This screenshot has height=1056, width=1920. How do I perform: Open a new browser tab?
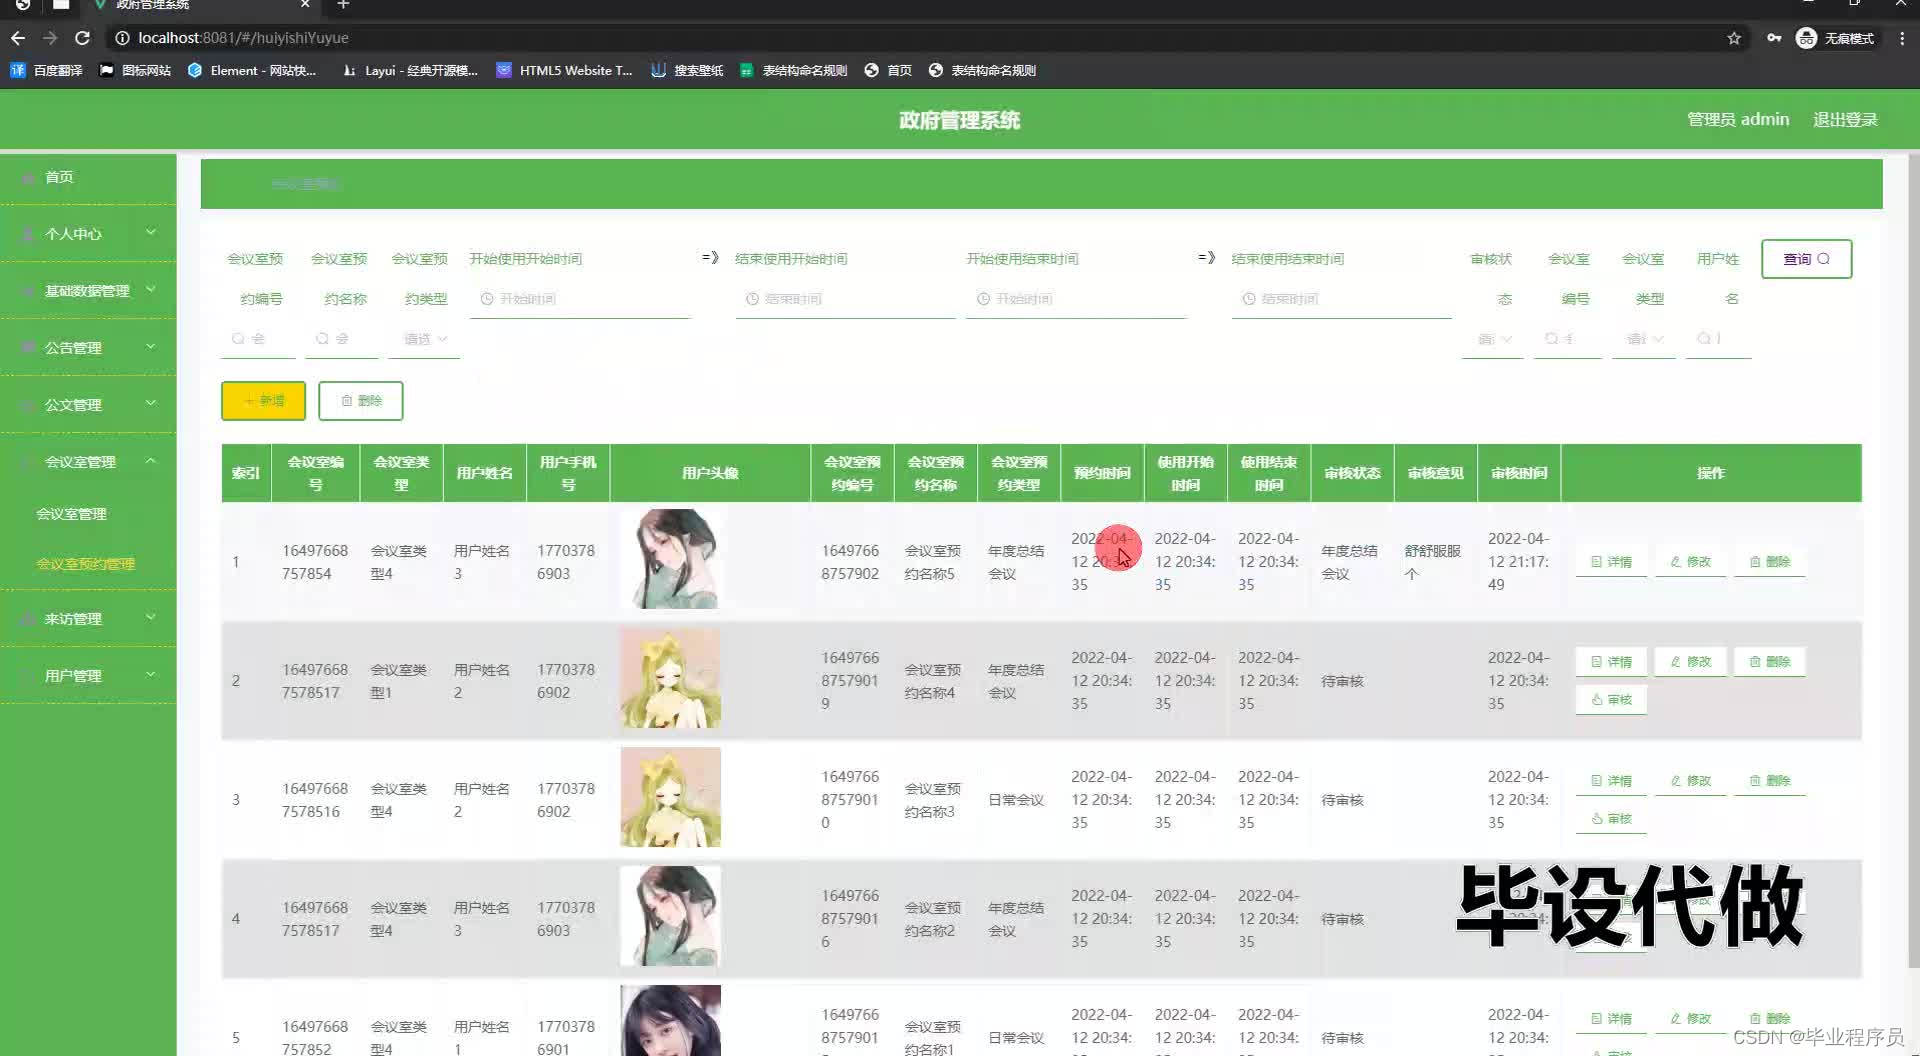coord(343,5)
